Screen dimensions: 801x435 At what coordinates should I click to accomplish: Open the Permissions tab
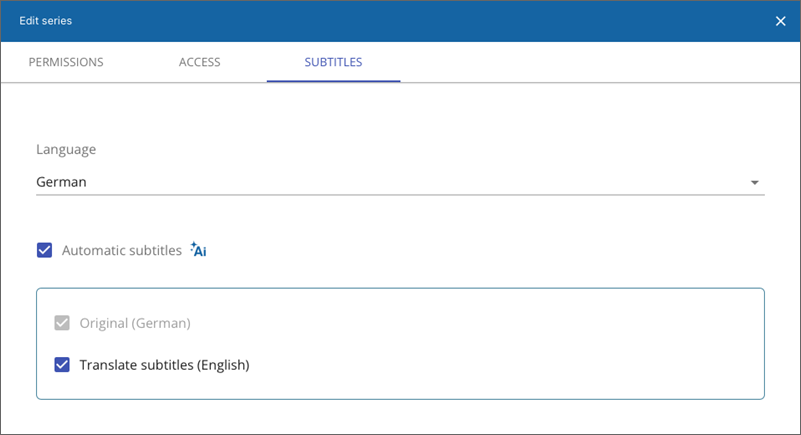pos(66,62)
